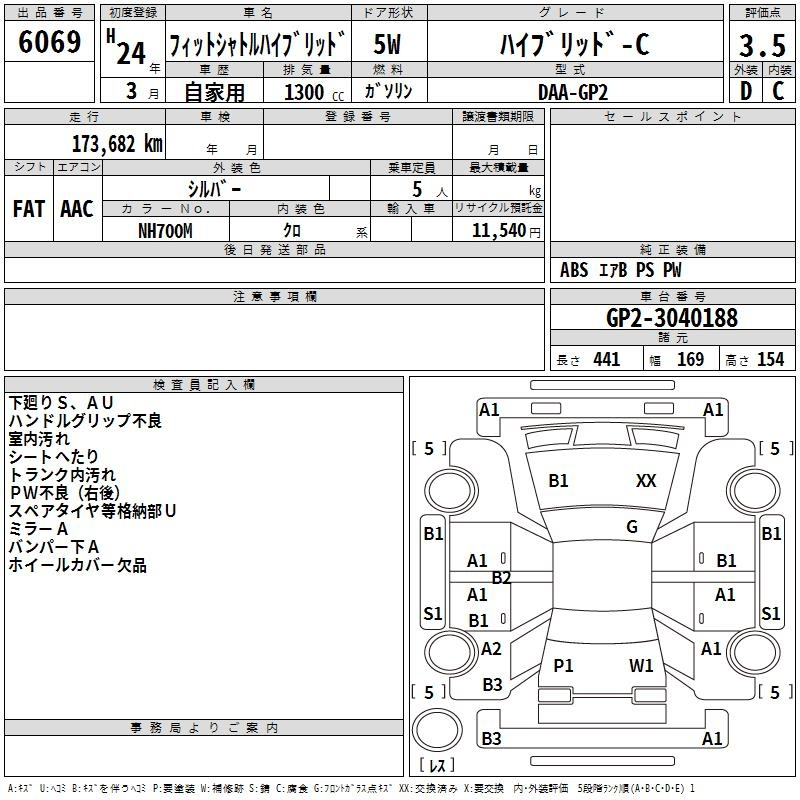Click the car name フィットシャトルハイブリッド

pyautogui.click(x=258, y=44)
